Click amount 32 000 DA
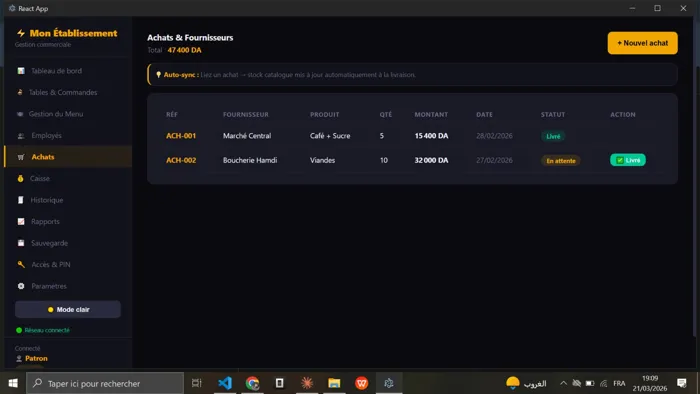 click(431, 160)
